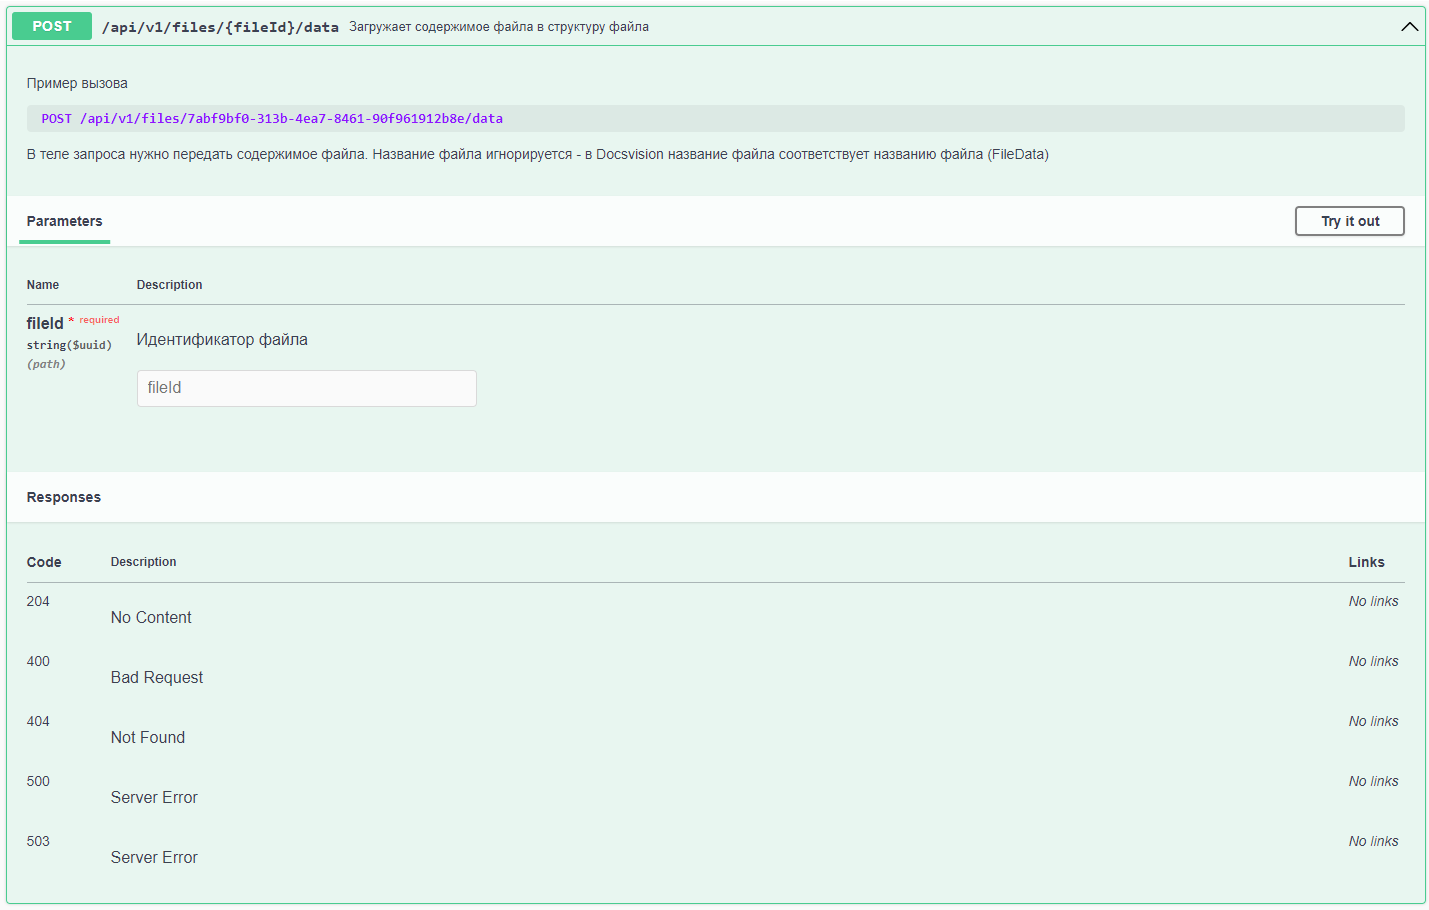The height and width of the screenshot is (910, 1429).
Task: Select the 503 Server Error response row
Action: (153, 850)
